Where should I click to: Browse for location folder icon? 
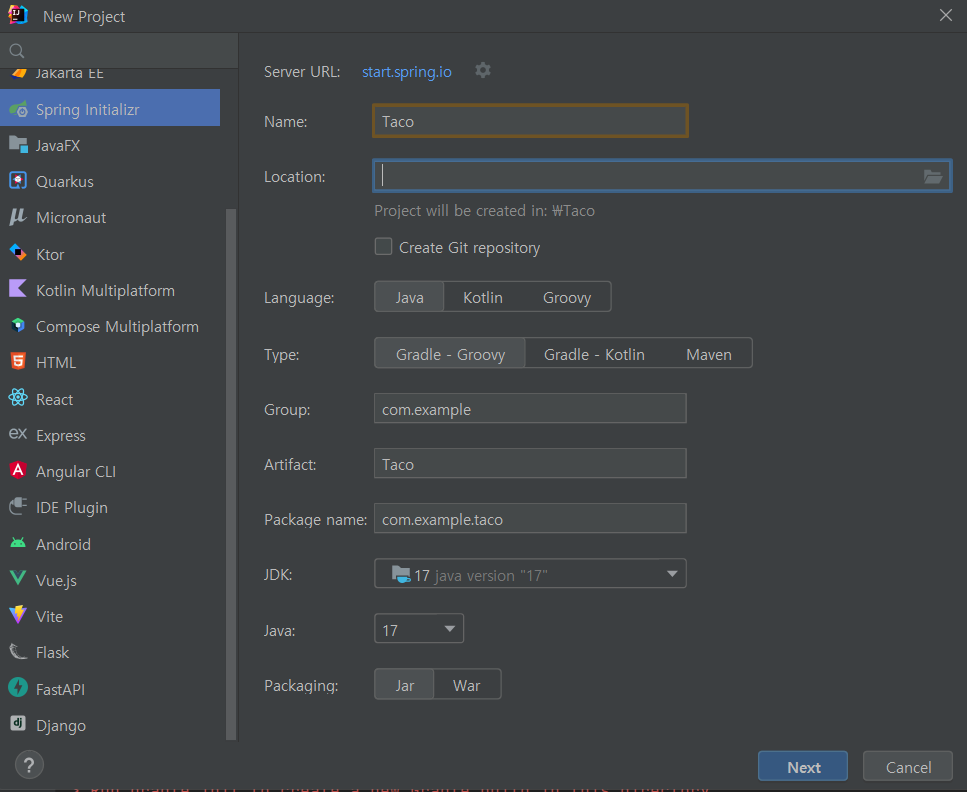tap(932, 177)
